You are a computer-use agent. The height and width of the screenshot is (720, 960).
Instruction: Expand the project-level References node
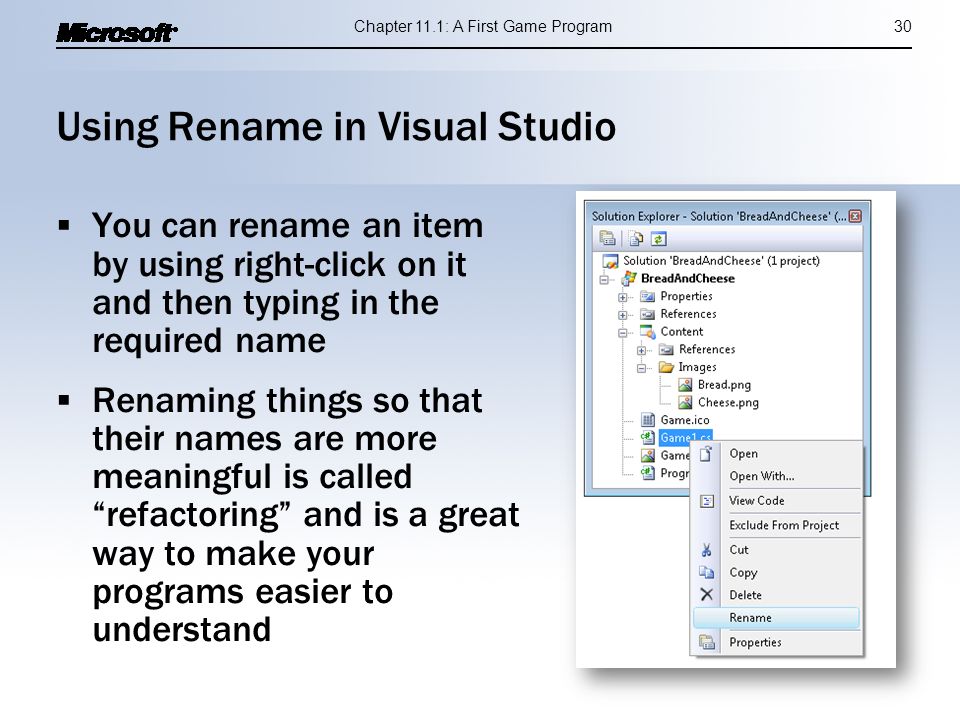(x=623, y=315)
